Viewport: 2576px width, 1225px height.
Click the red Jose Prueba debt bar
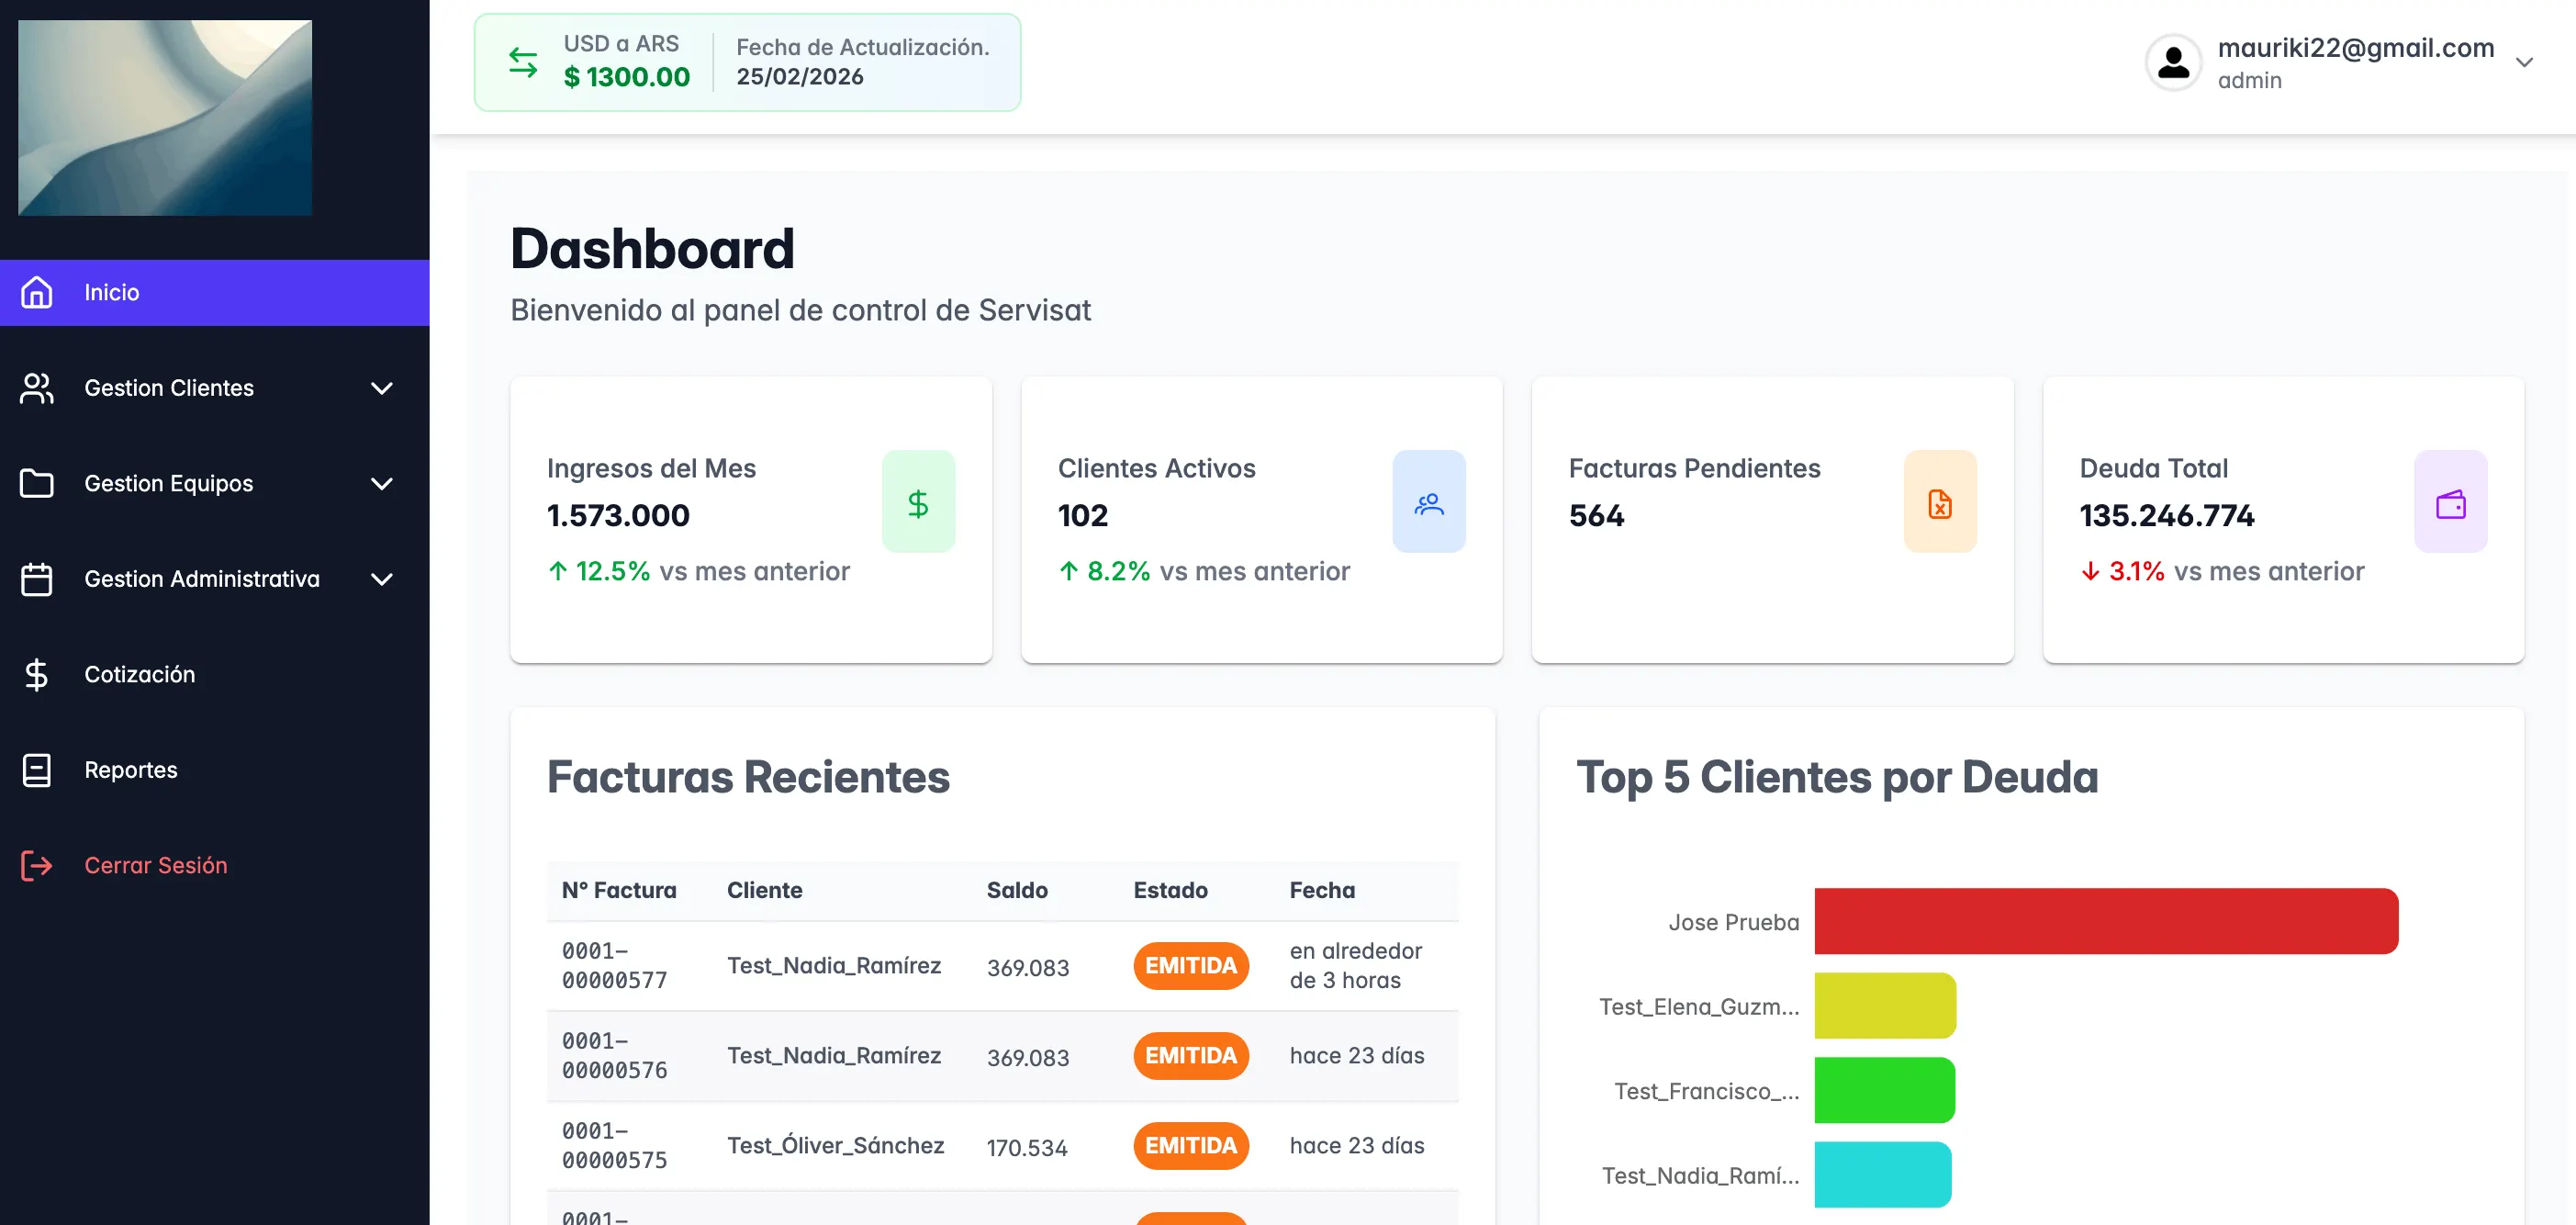coord(2105,921)
